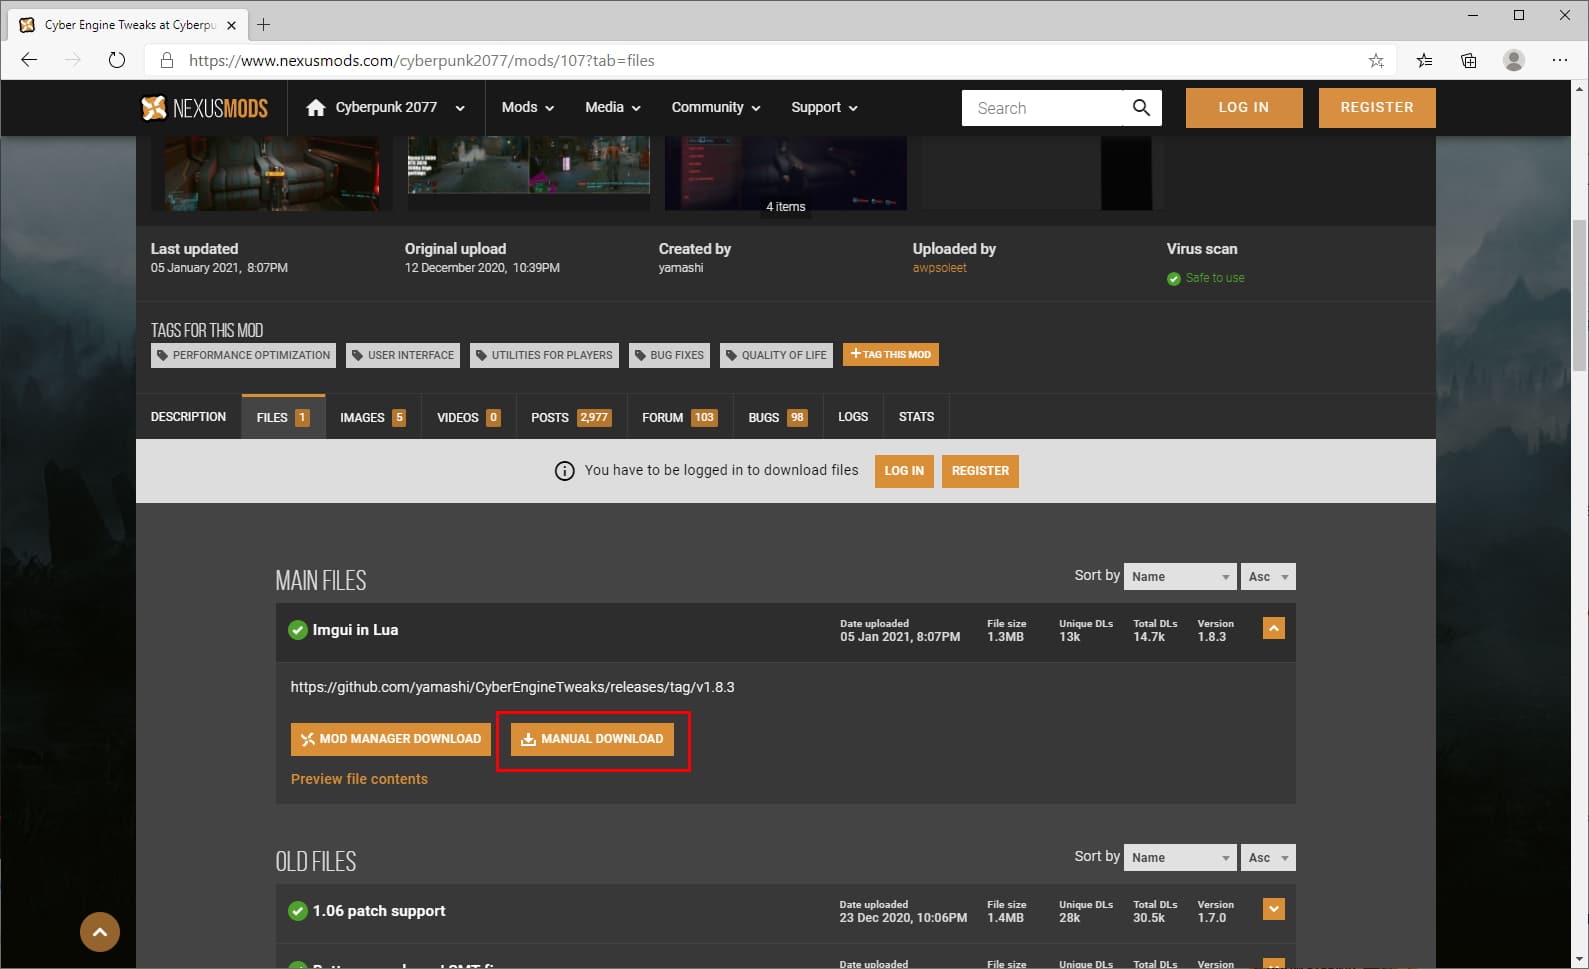Screen dimensions: 1589x969
Task: Click scroll-to-top arrow circle button
Action: pos(100,932)
